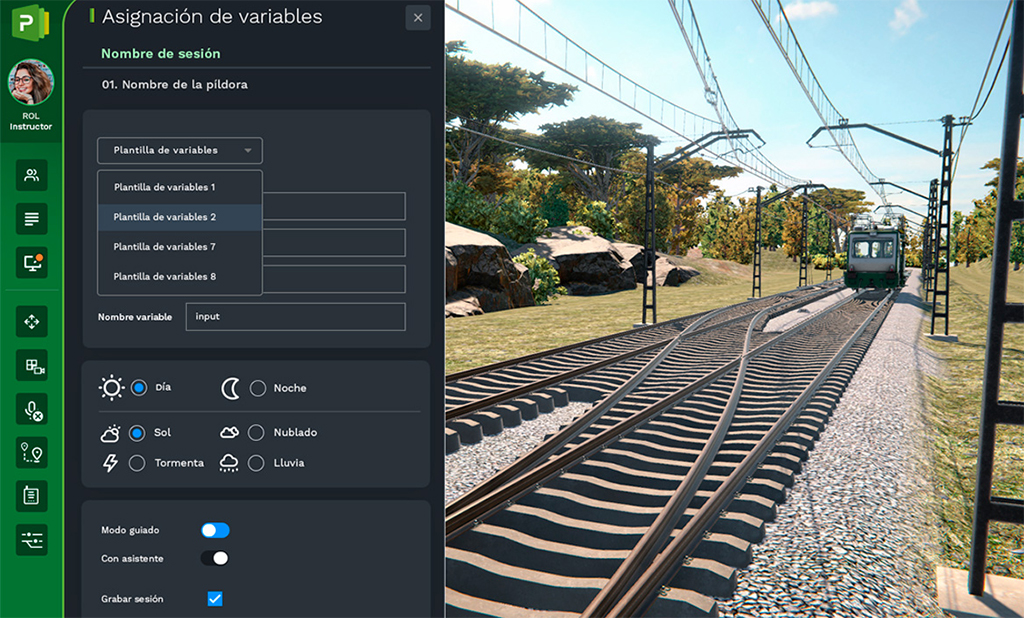Screen dimensions: 1024x618
Task: Click the rain cloud icon beside Lluvia
Action: point(229,463)
